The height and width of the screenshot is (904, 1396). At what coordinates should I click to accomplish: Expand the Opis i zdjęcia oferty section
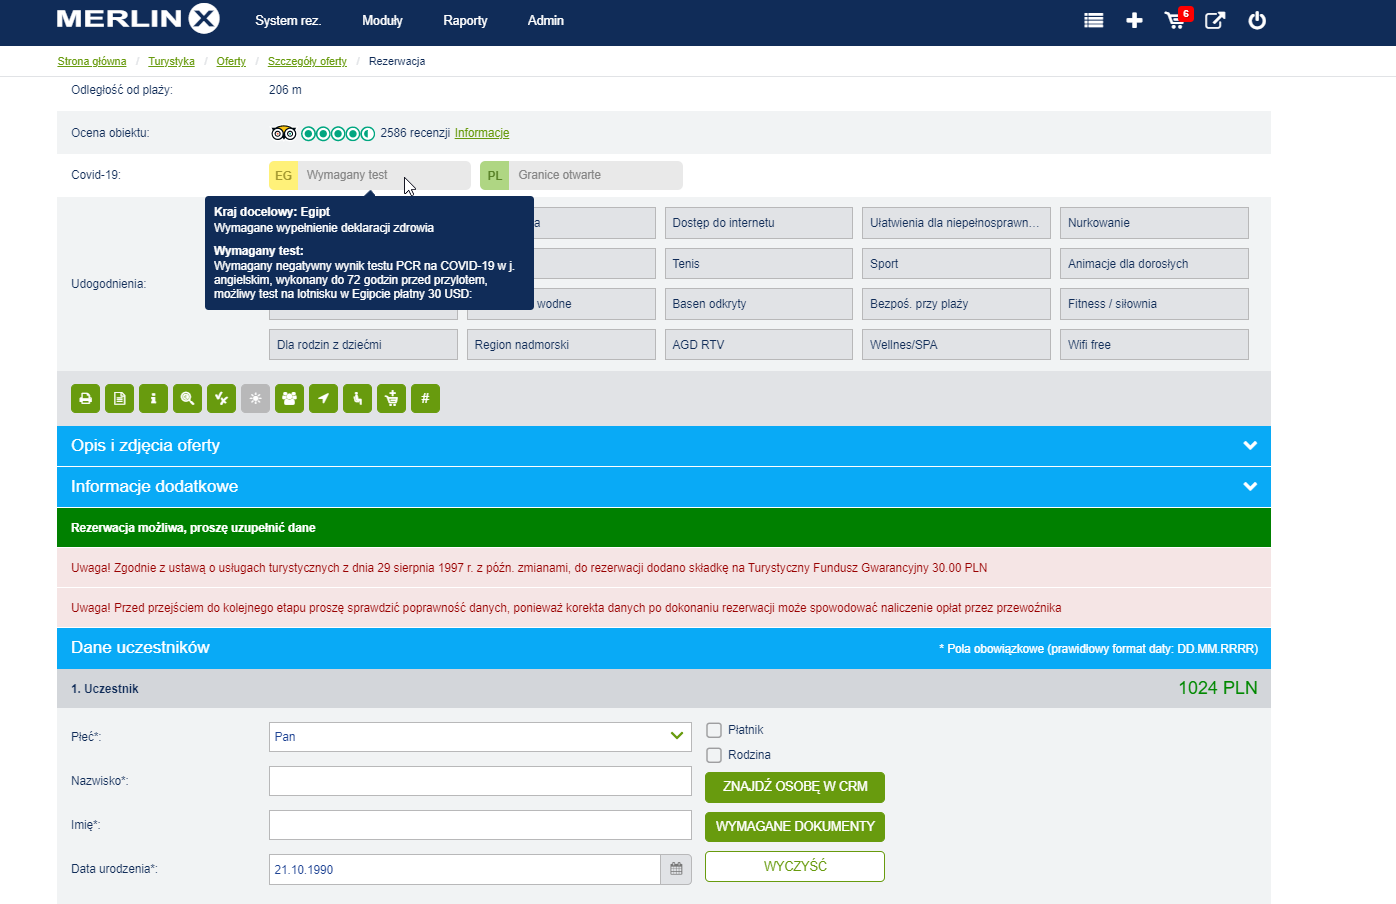pyautogui.click(x=663, y=446)
